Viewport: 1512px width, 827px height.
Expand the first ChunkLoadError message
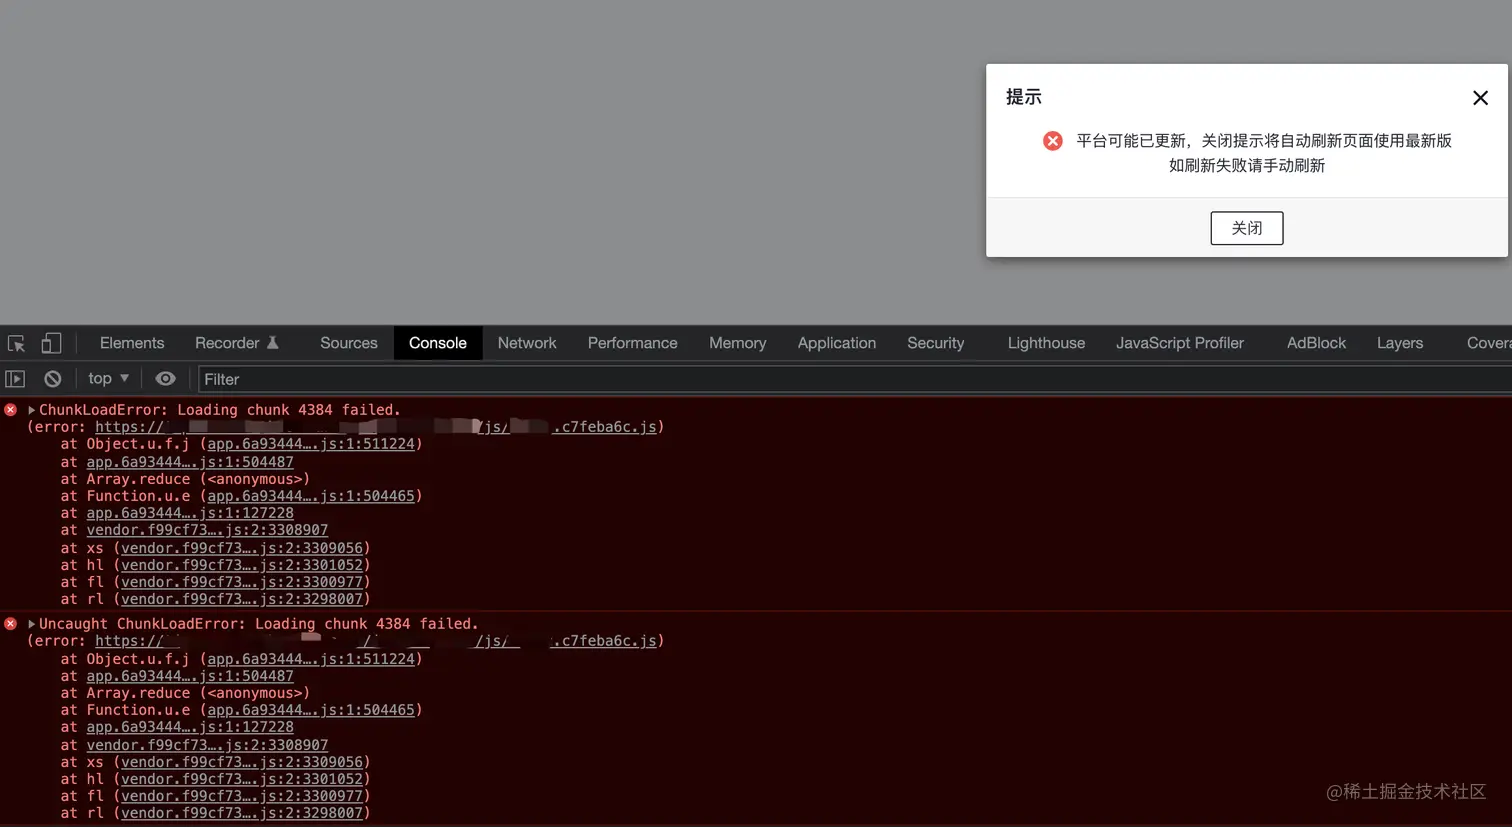coord(31,410)
